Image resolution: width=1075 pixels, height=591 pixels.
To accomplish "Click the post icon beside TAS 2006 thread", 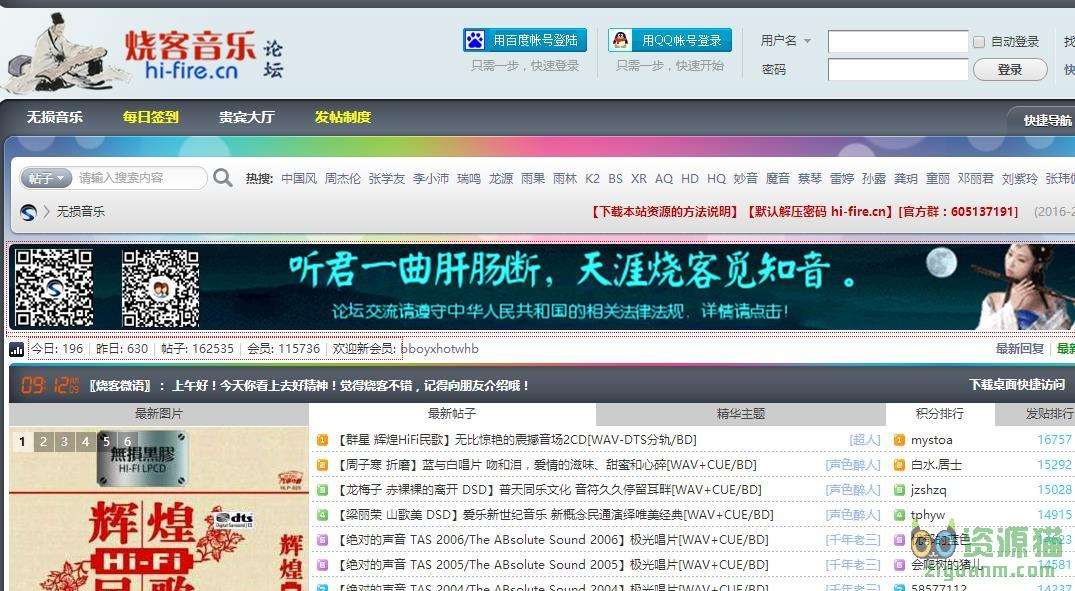I will [x=322, y=540].
